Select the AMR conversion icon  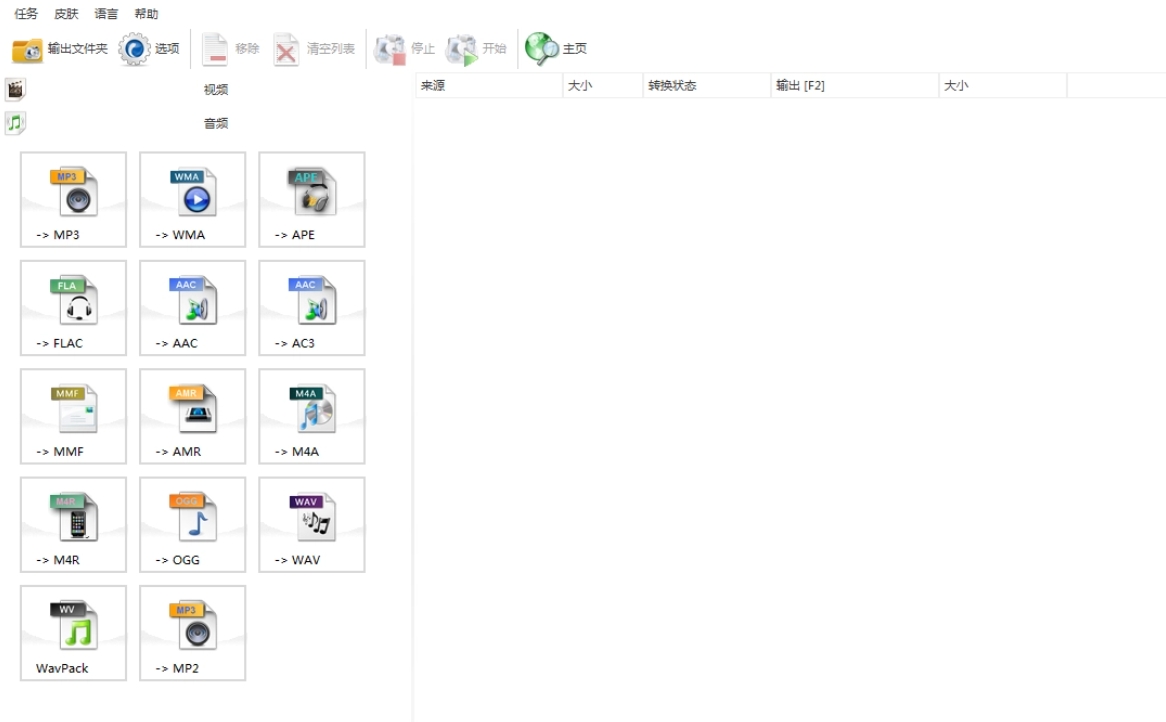pyautogui.click(x=192, y=415)
